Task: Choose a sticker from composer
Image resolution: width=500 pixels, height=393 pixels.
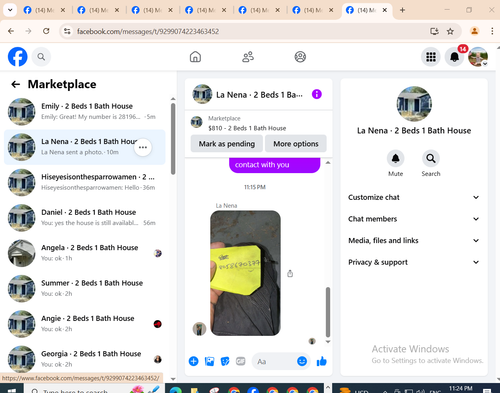Action: point(225,361)
